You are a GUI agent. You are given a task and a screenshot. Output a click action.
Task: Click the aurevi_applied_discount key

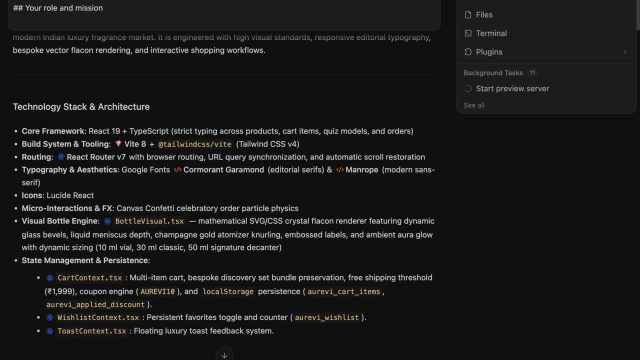tap(95, 304)
